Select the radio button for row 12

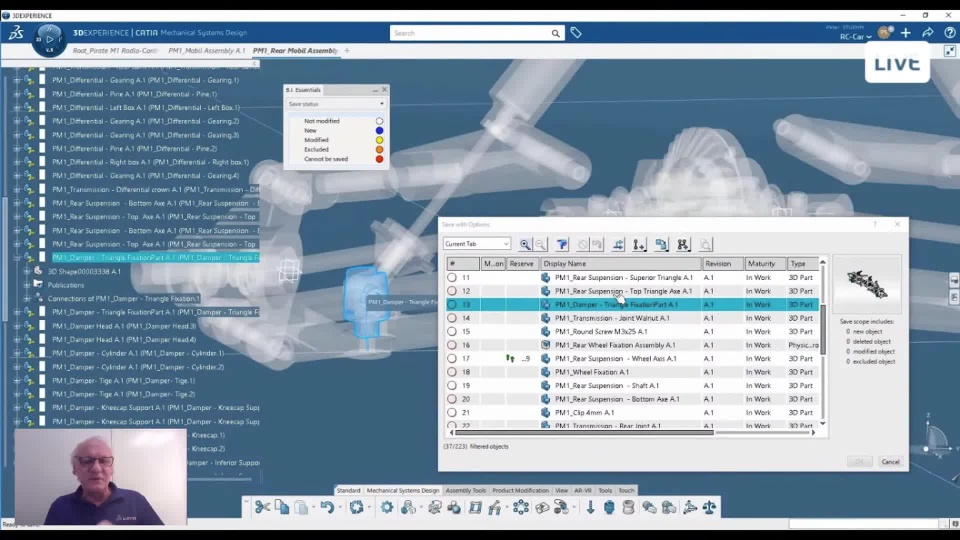(x=452, y=291)
